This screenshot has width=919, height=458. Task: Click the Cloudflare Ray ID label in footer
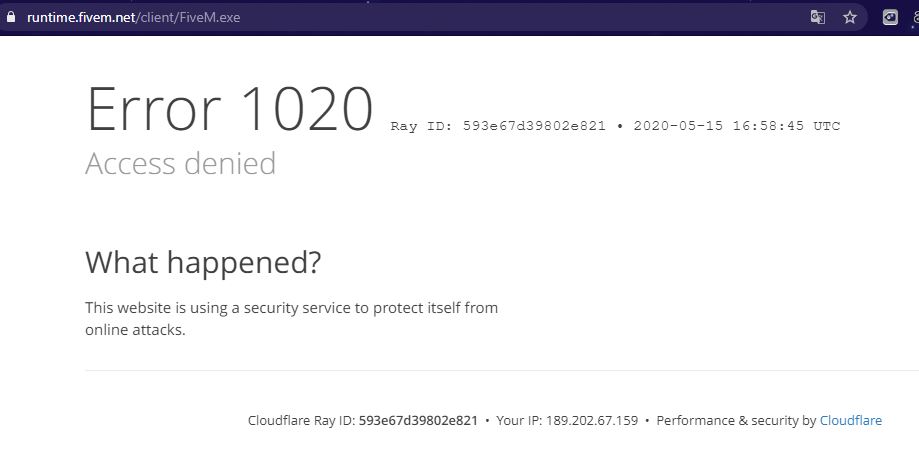pyautogui.click(x=301, y=420)
